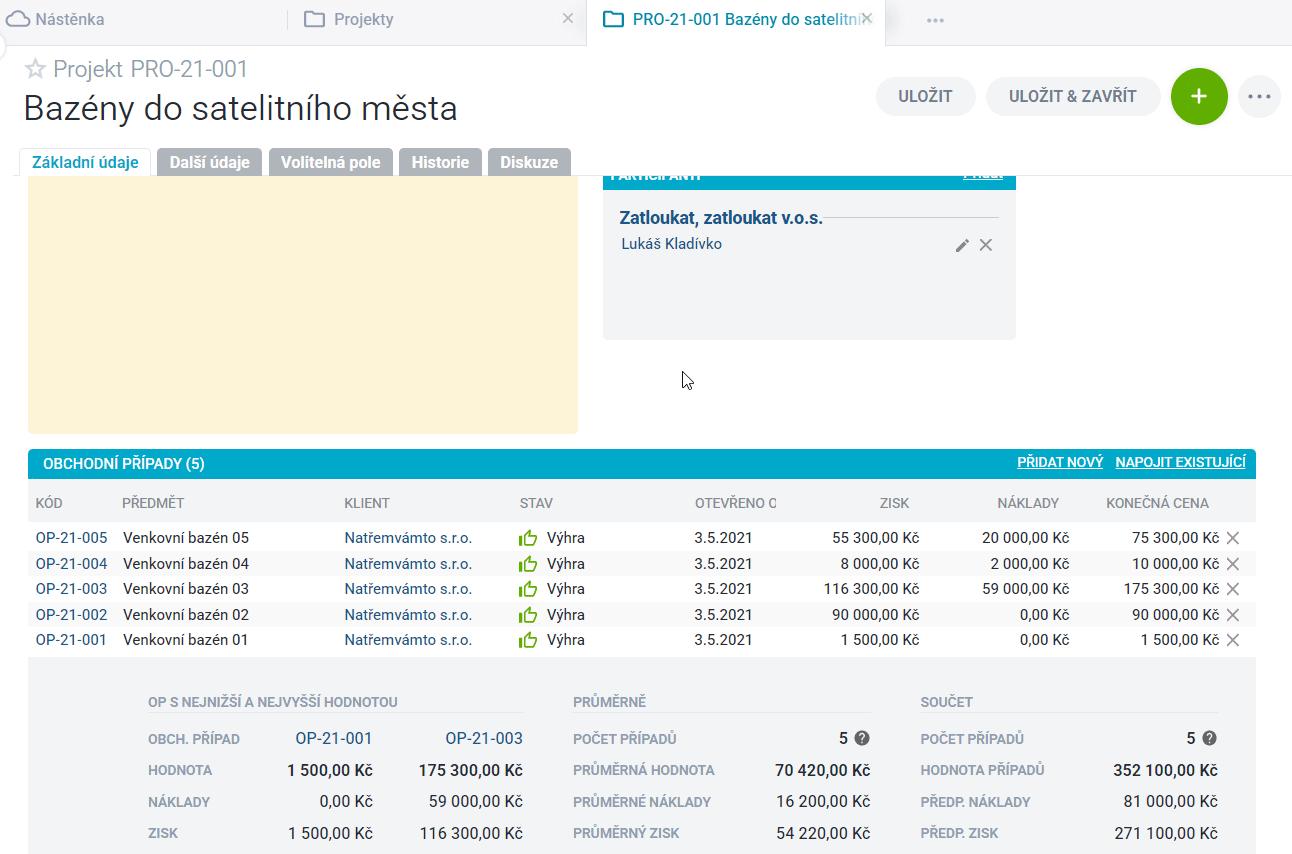Click thumbs-up status icon for Venkovní bazén 04
1292x854 pixels.
pyautogui.click(x=528, y=564)
